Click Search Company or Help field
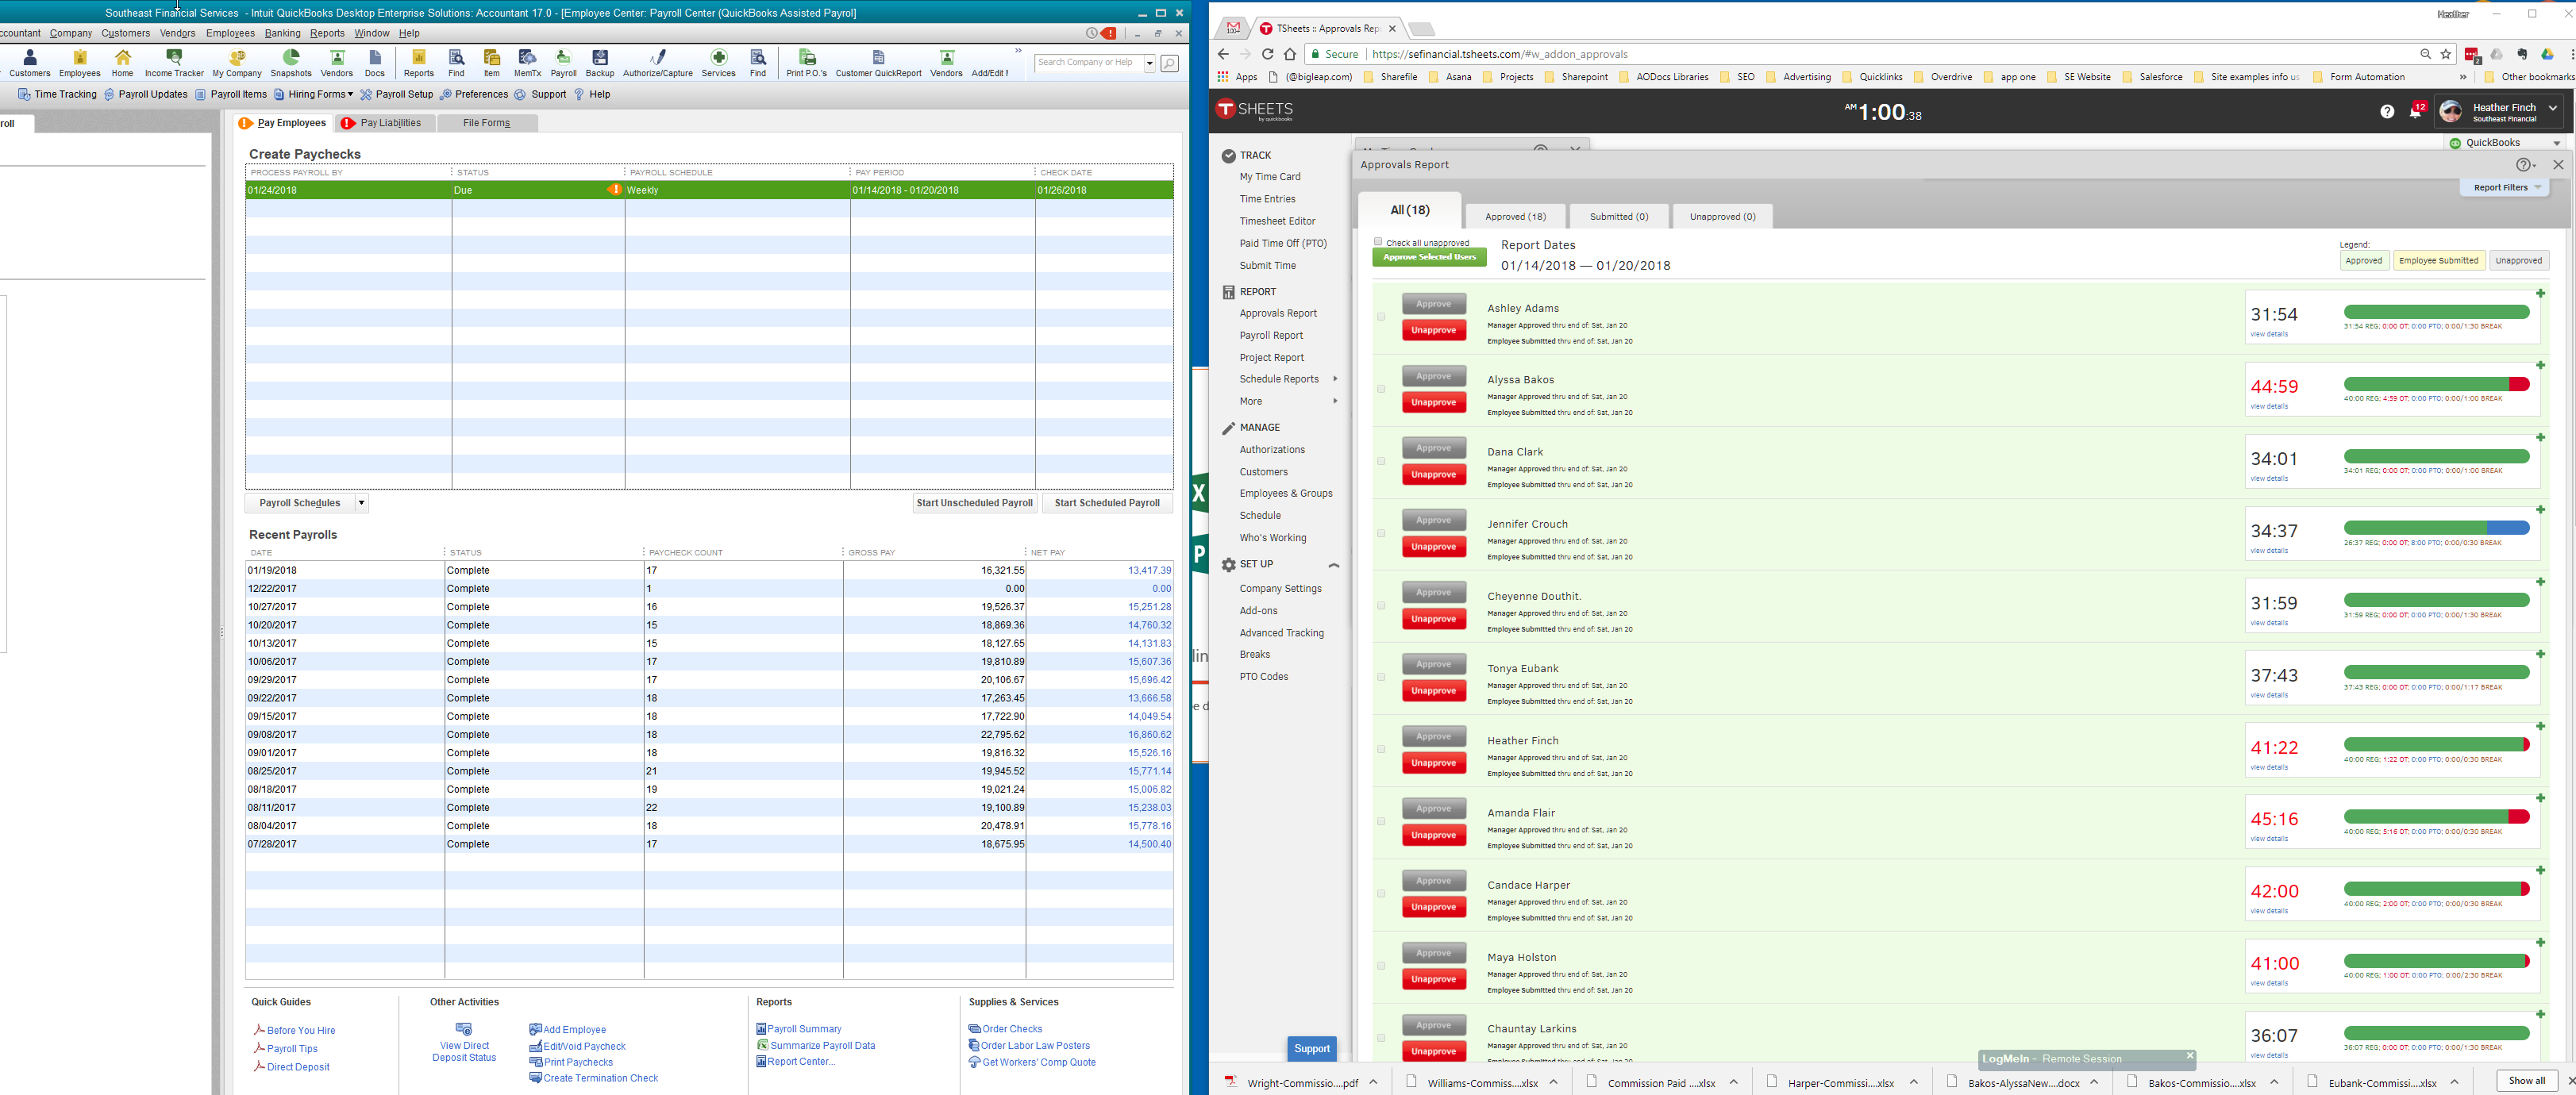This screenshot has width=2576, height=1095. [1088, 63]
